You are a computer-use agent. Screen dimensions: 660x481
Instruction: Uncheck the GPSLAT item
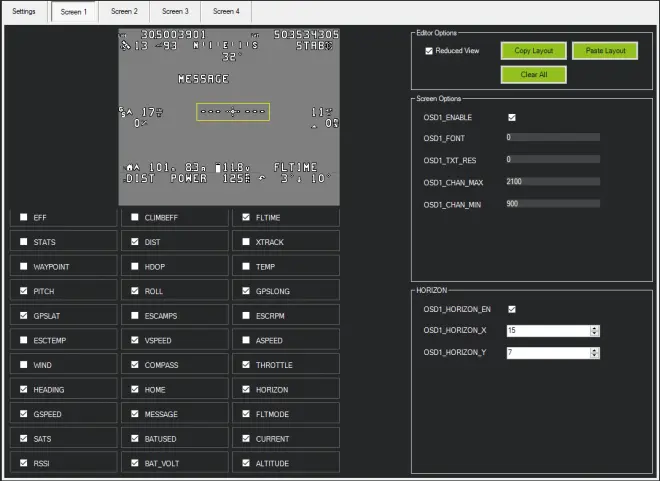[x=24, y=315]
